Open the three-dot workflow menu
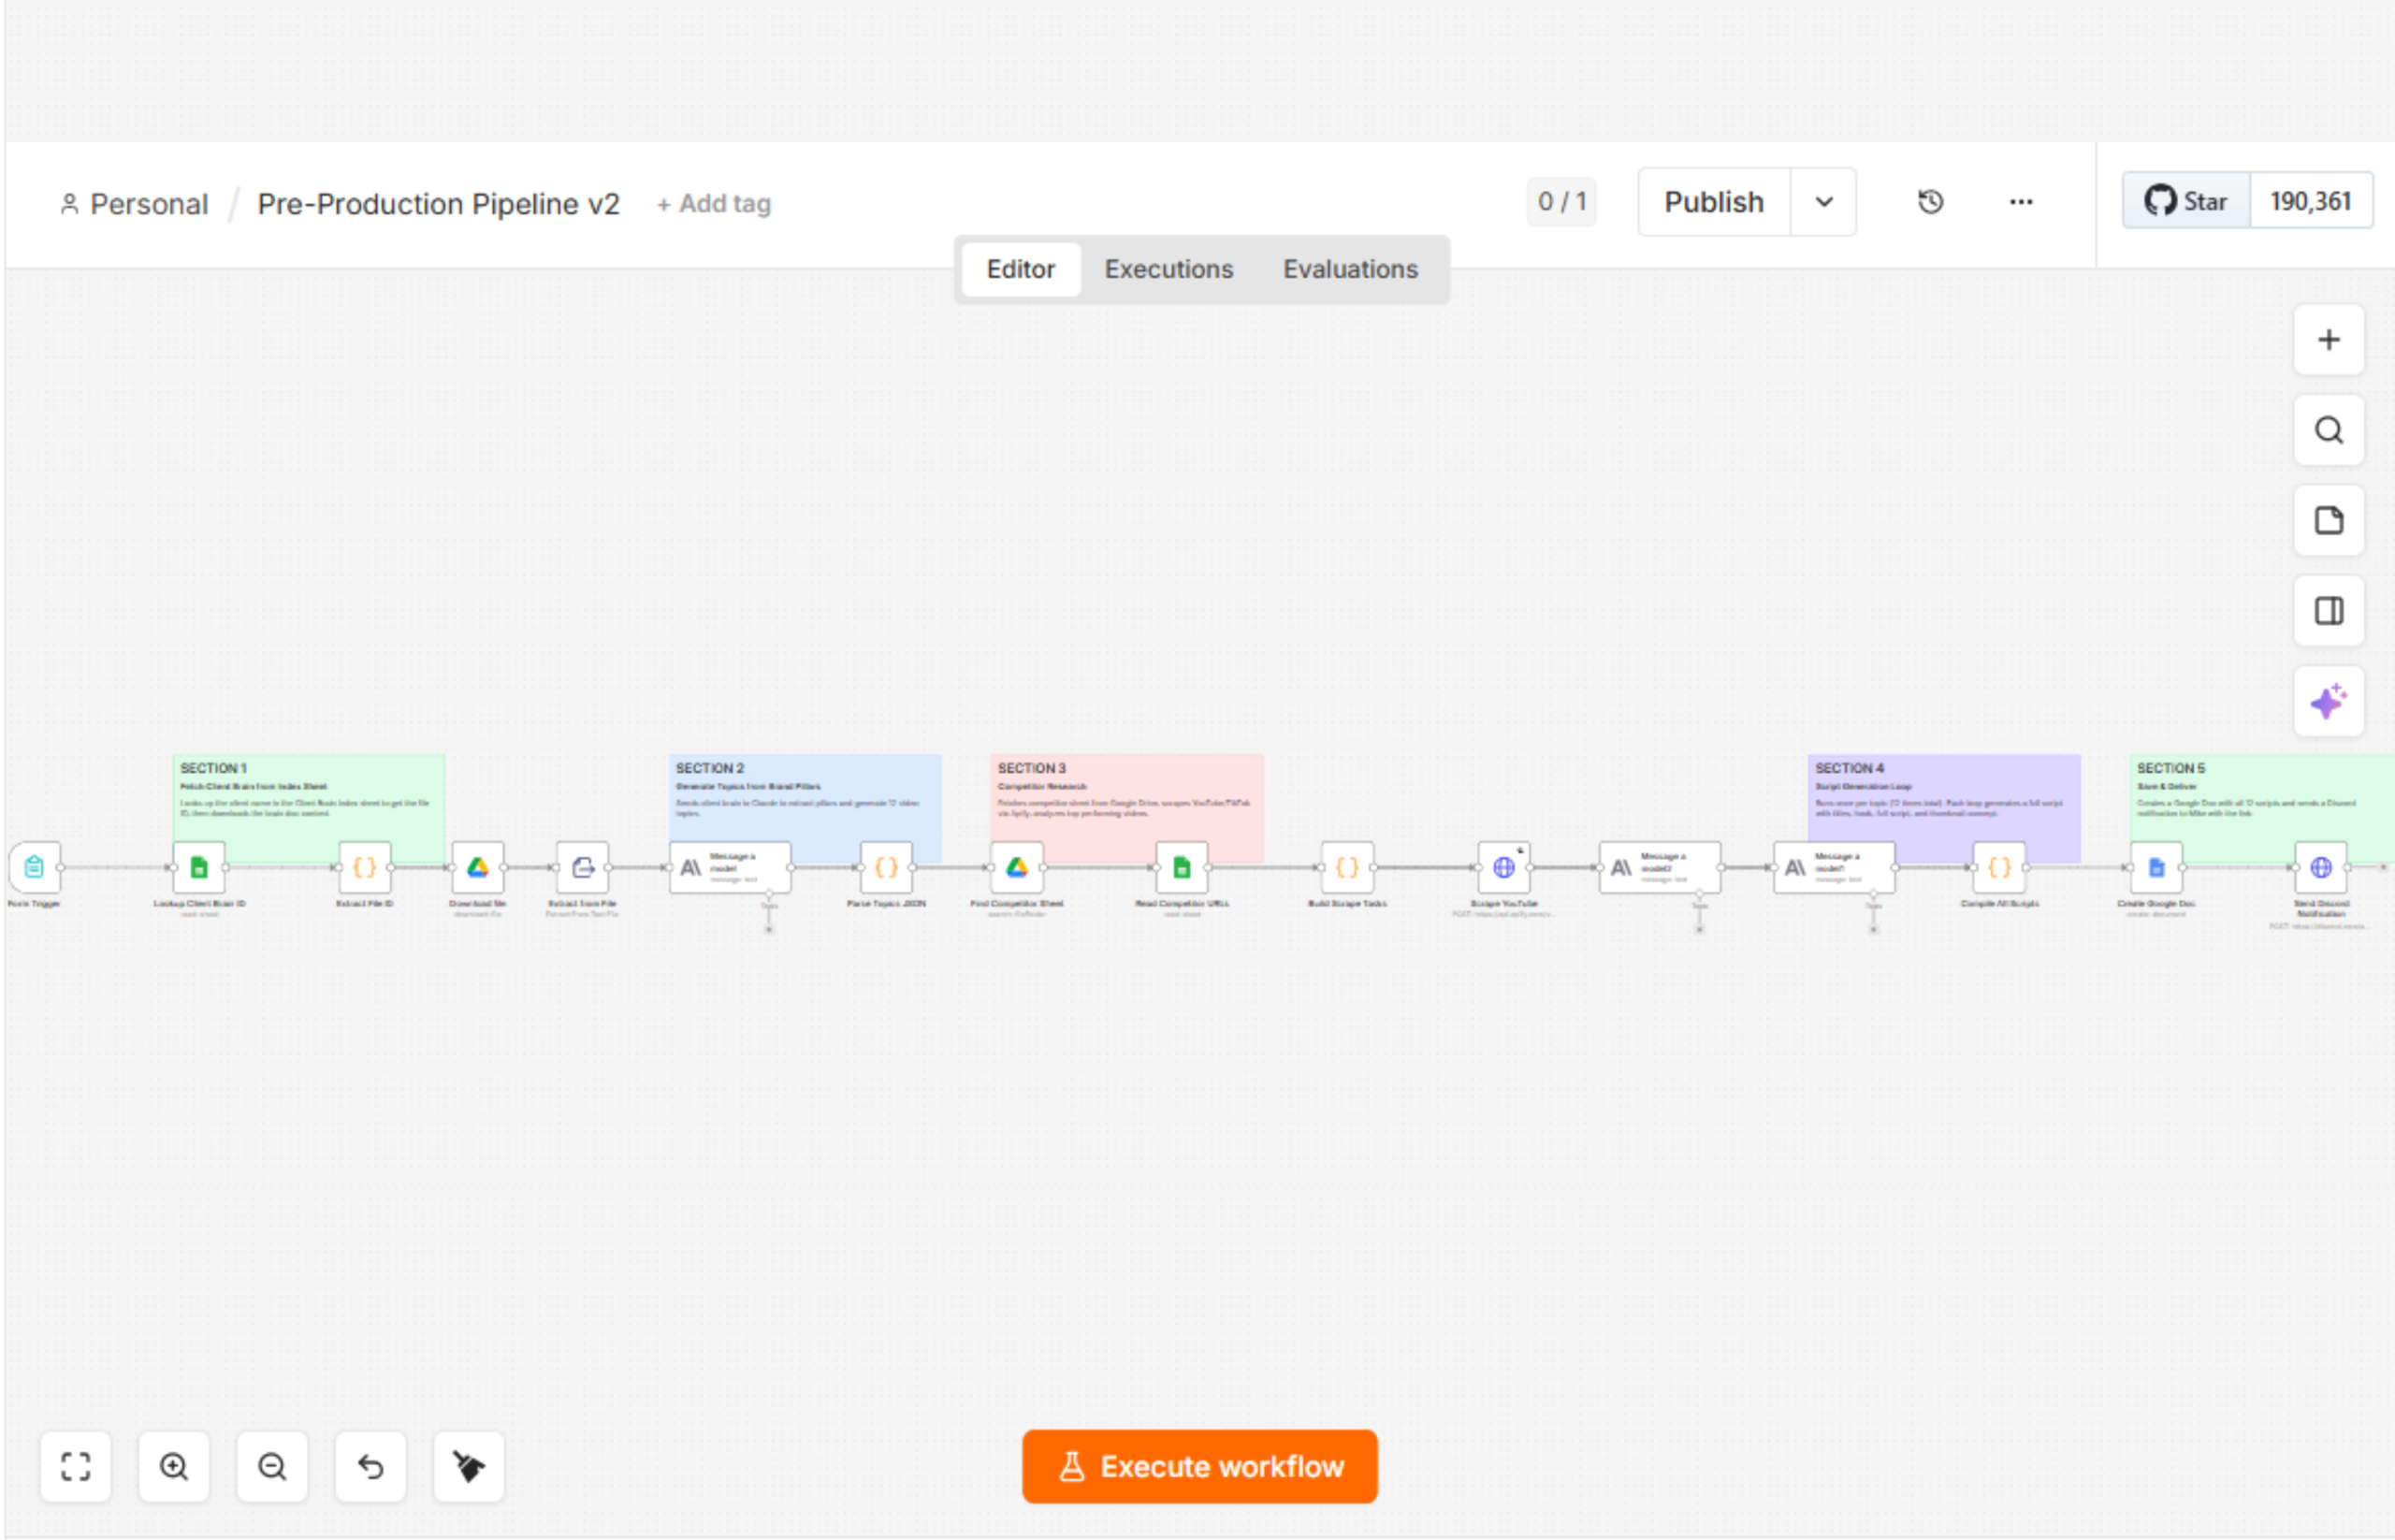Viewport: 2395px width, 1540px height. tap(2021, 202)
